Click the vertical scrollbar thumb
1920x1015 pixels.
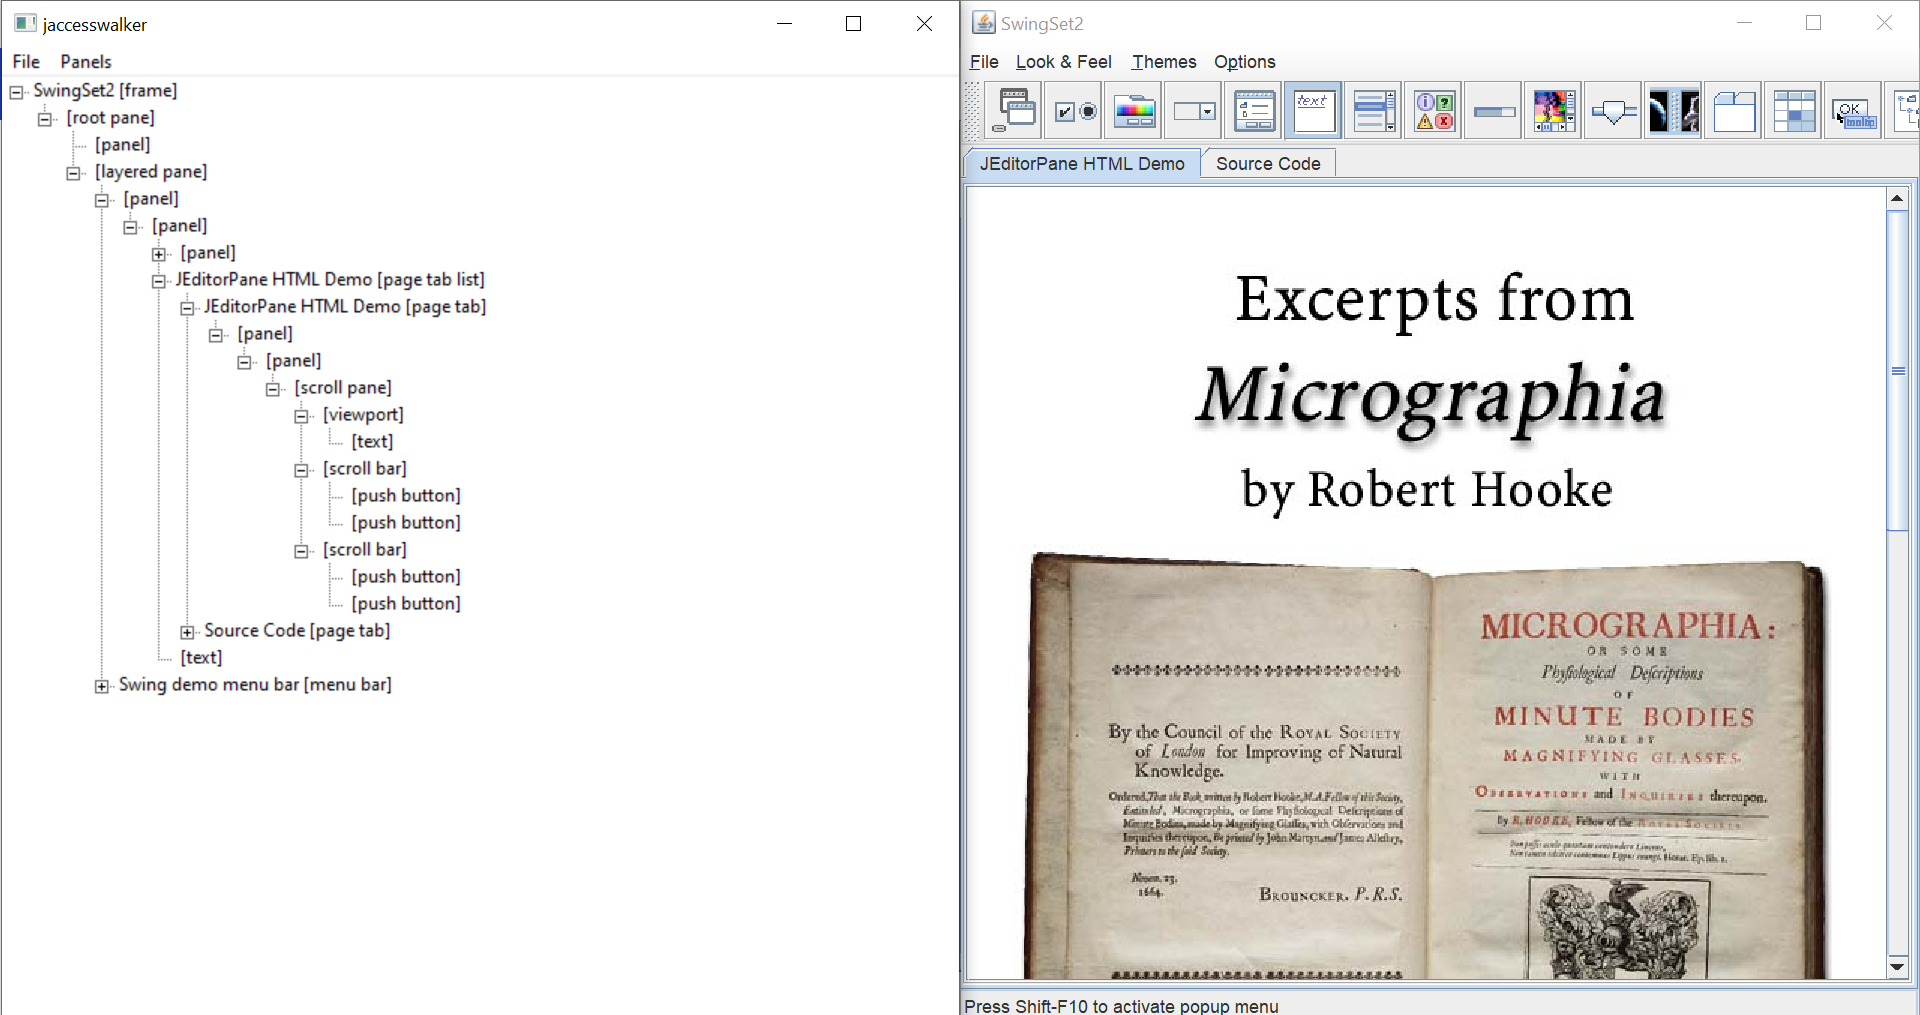pos(1896,371)
